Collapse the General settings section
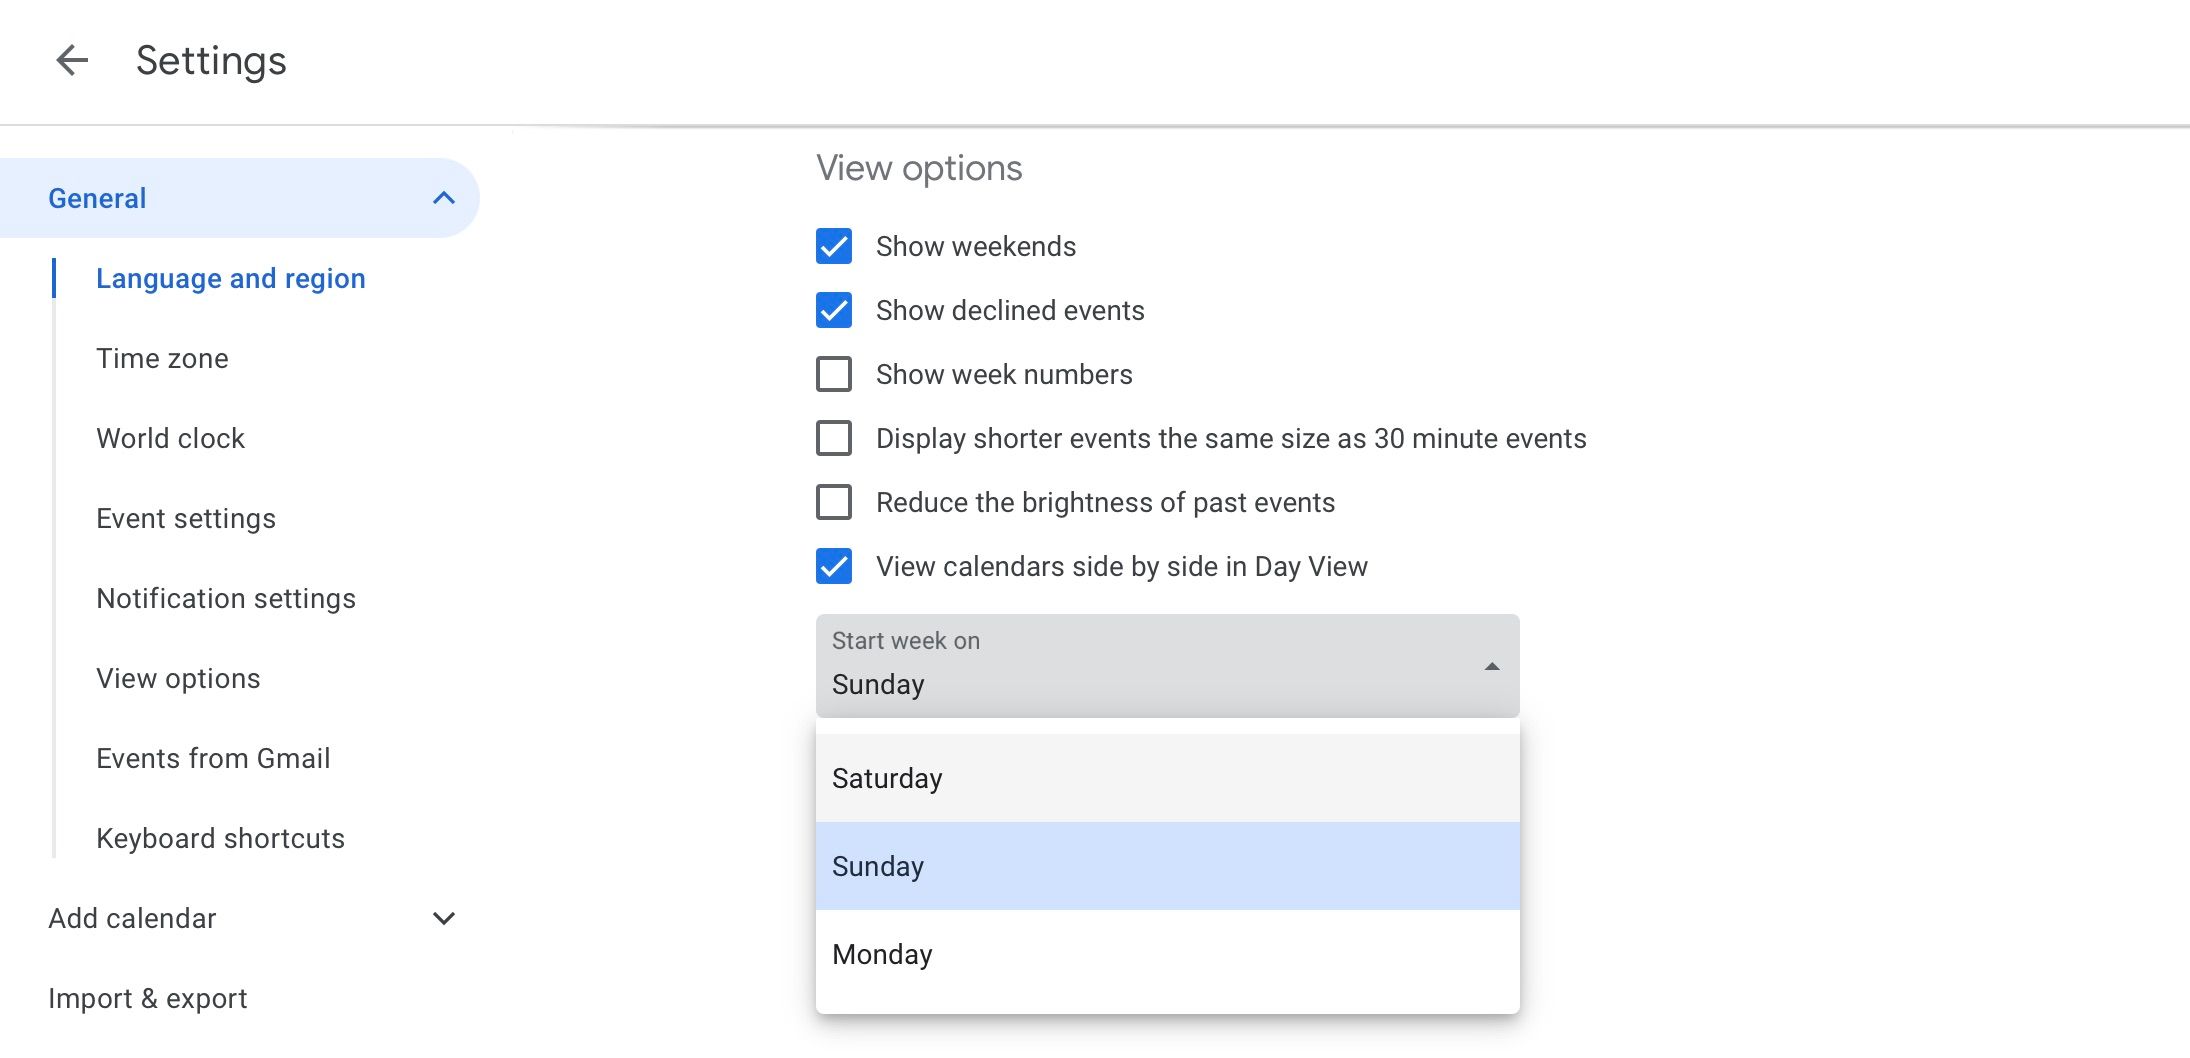 tap(443, 197)
